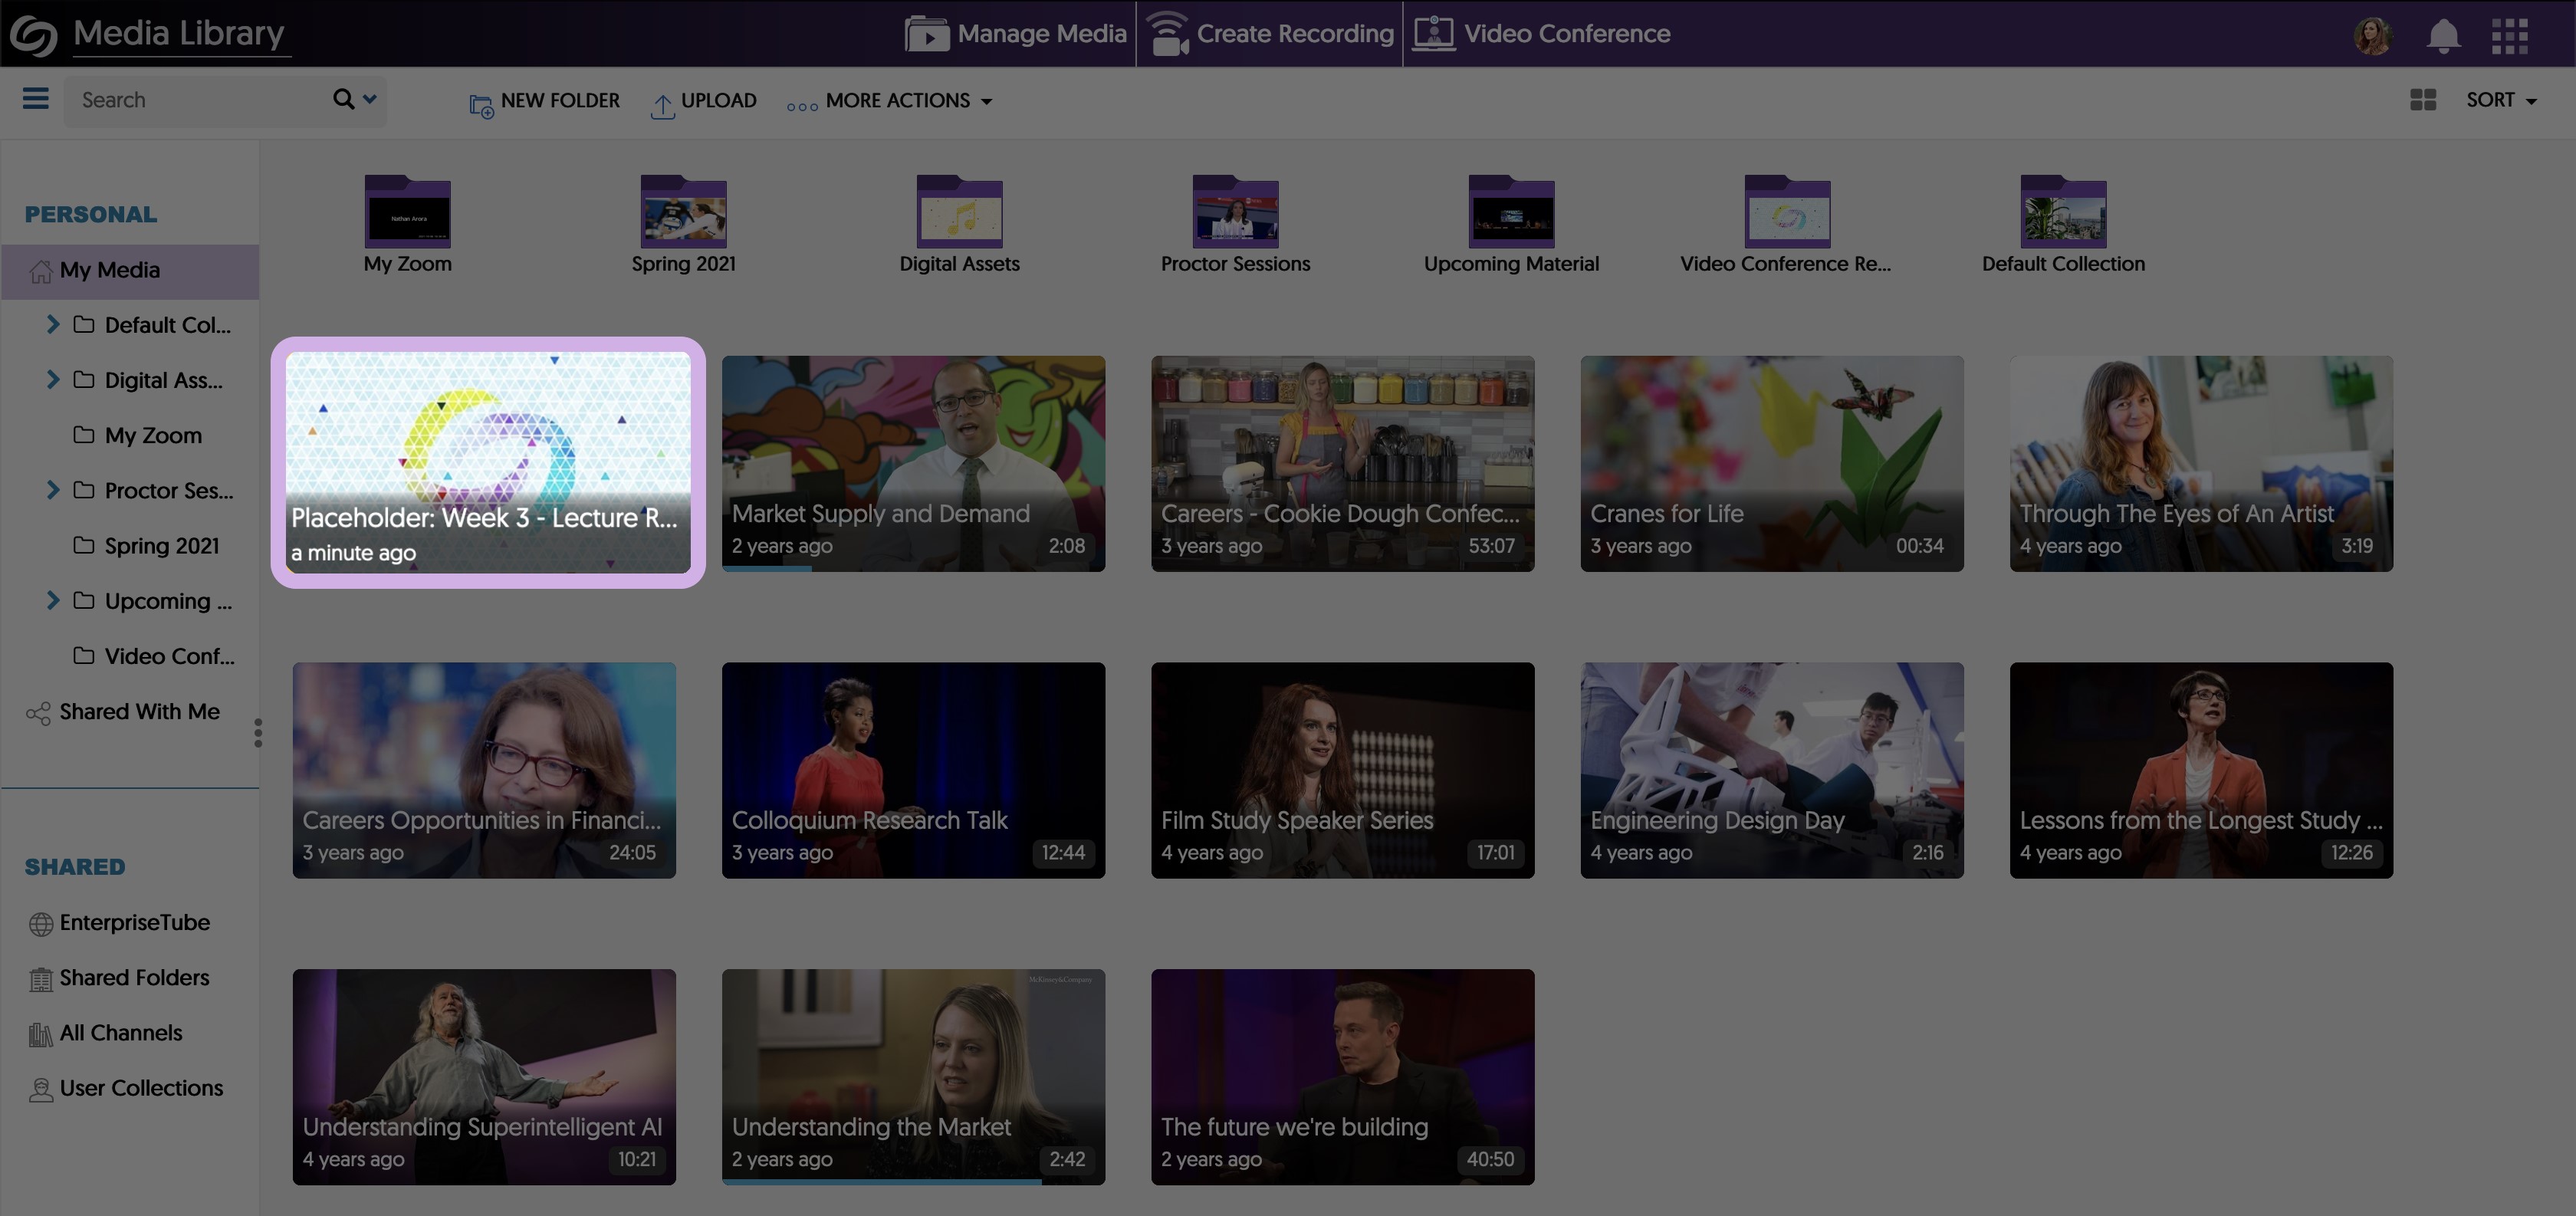Open the Video Conference tab

[1541, 34]
